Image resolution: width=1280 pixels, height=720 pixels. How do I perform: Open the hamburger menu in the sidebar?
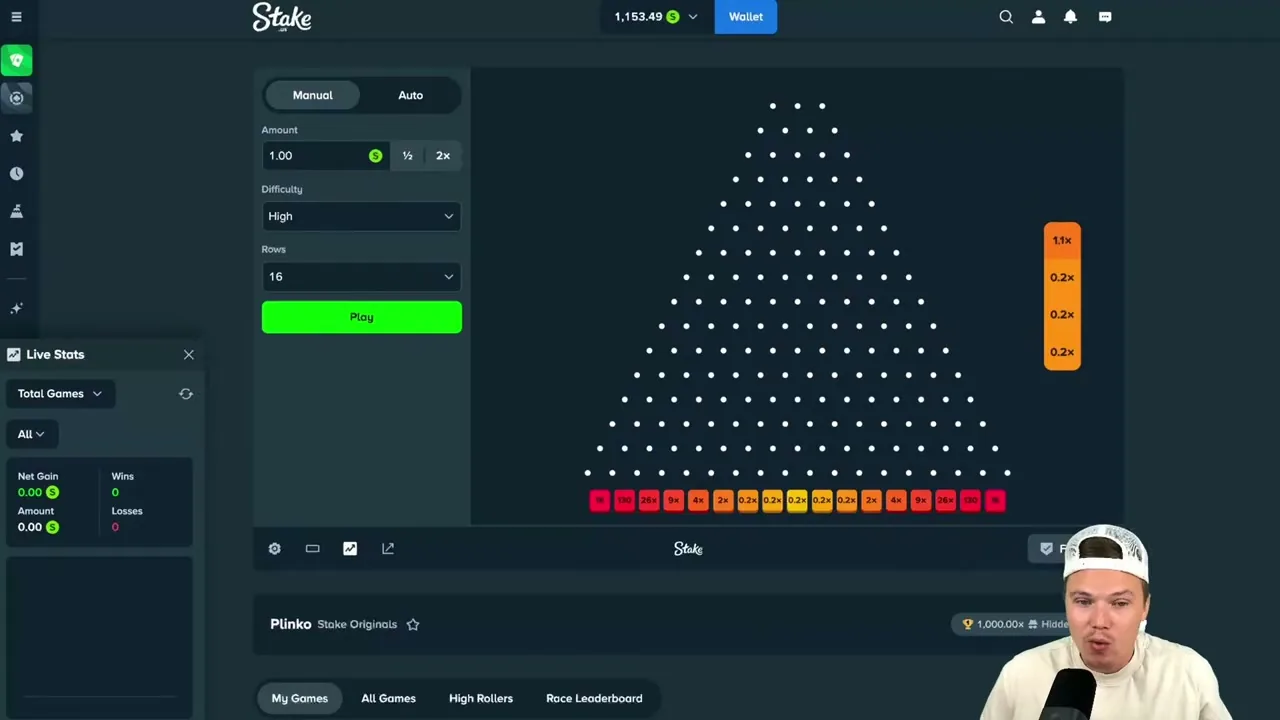coord(16,17)
